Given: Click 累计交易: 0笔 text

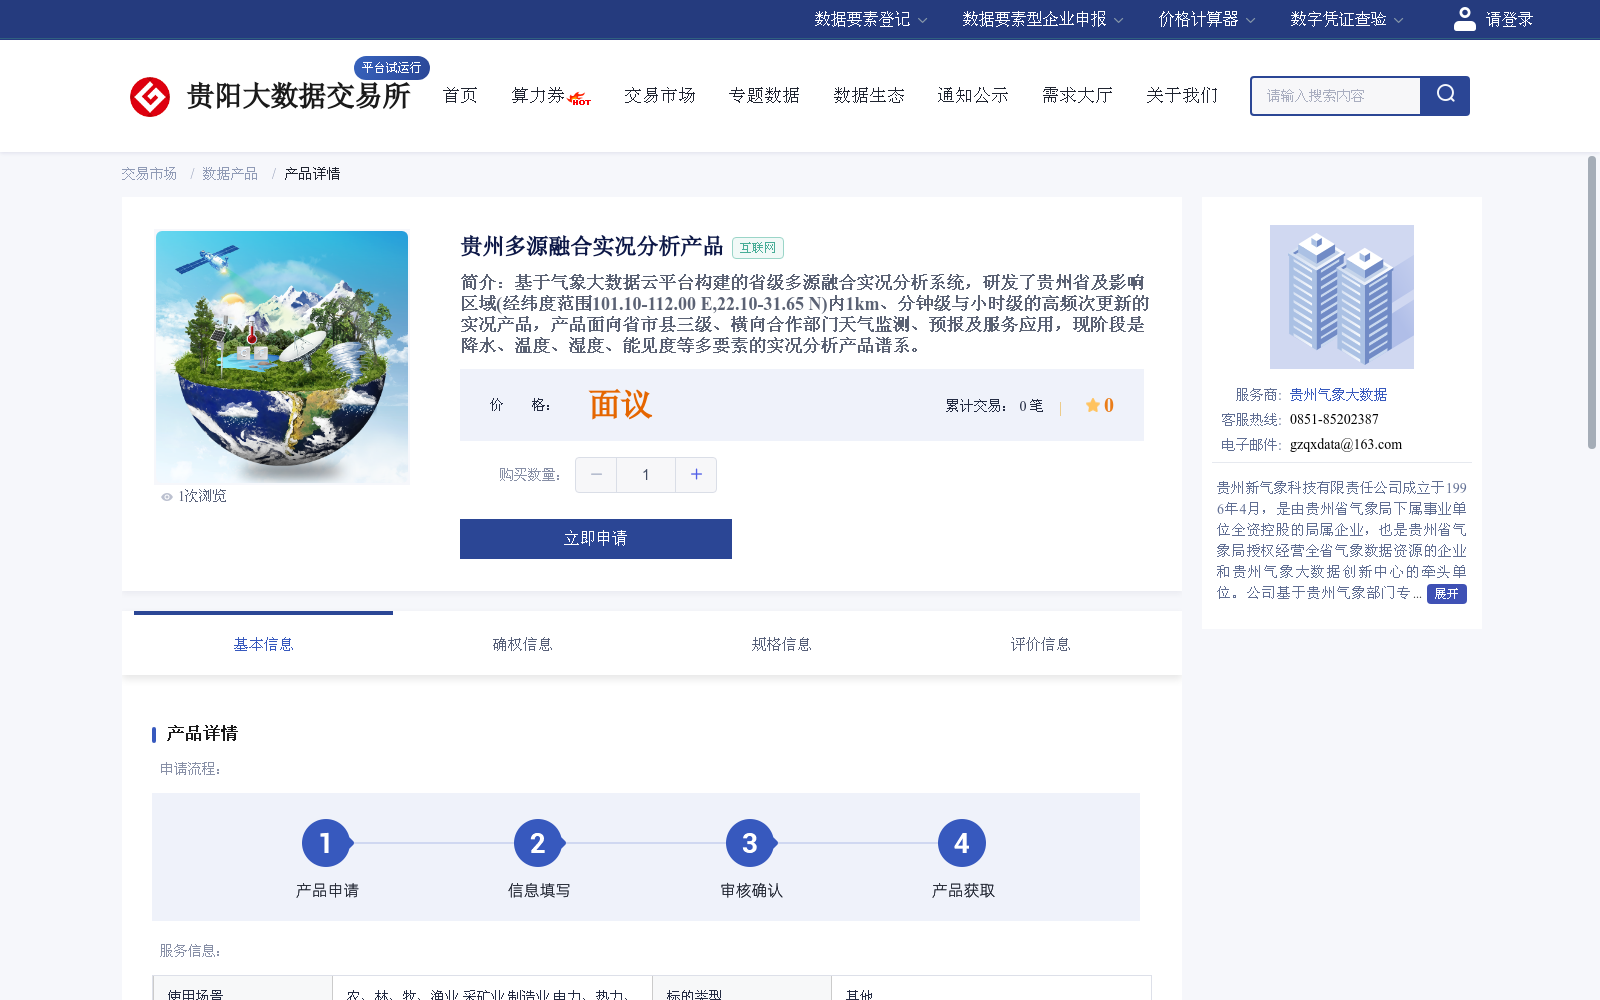Looking at the screenshot, I should (x=994, y=406).
